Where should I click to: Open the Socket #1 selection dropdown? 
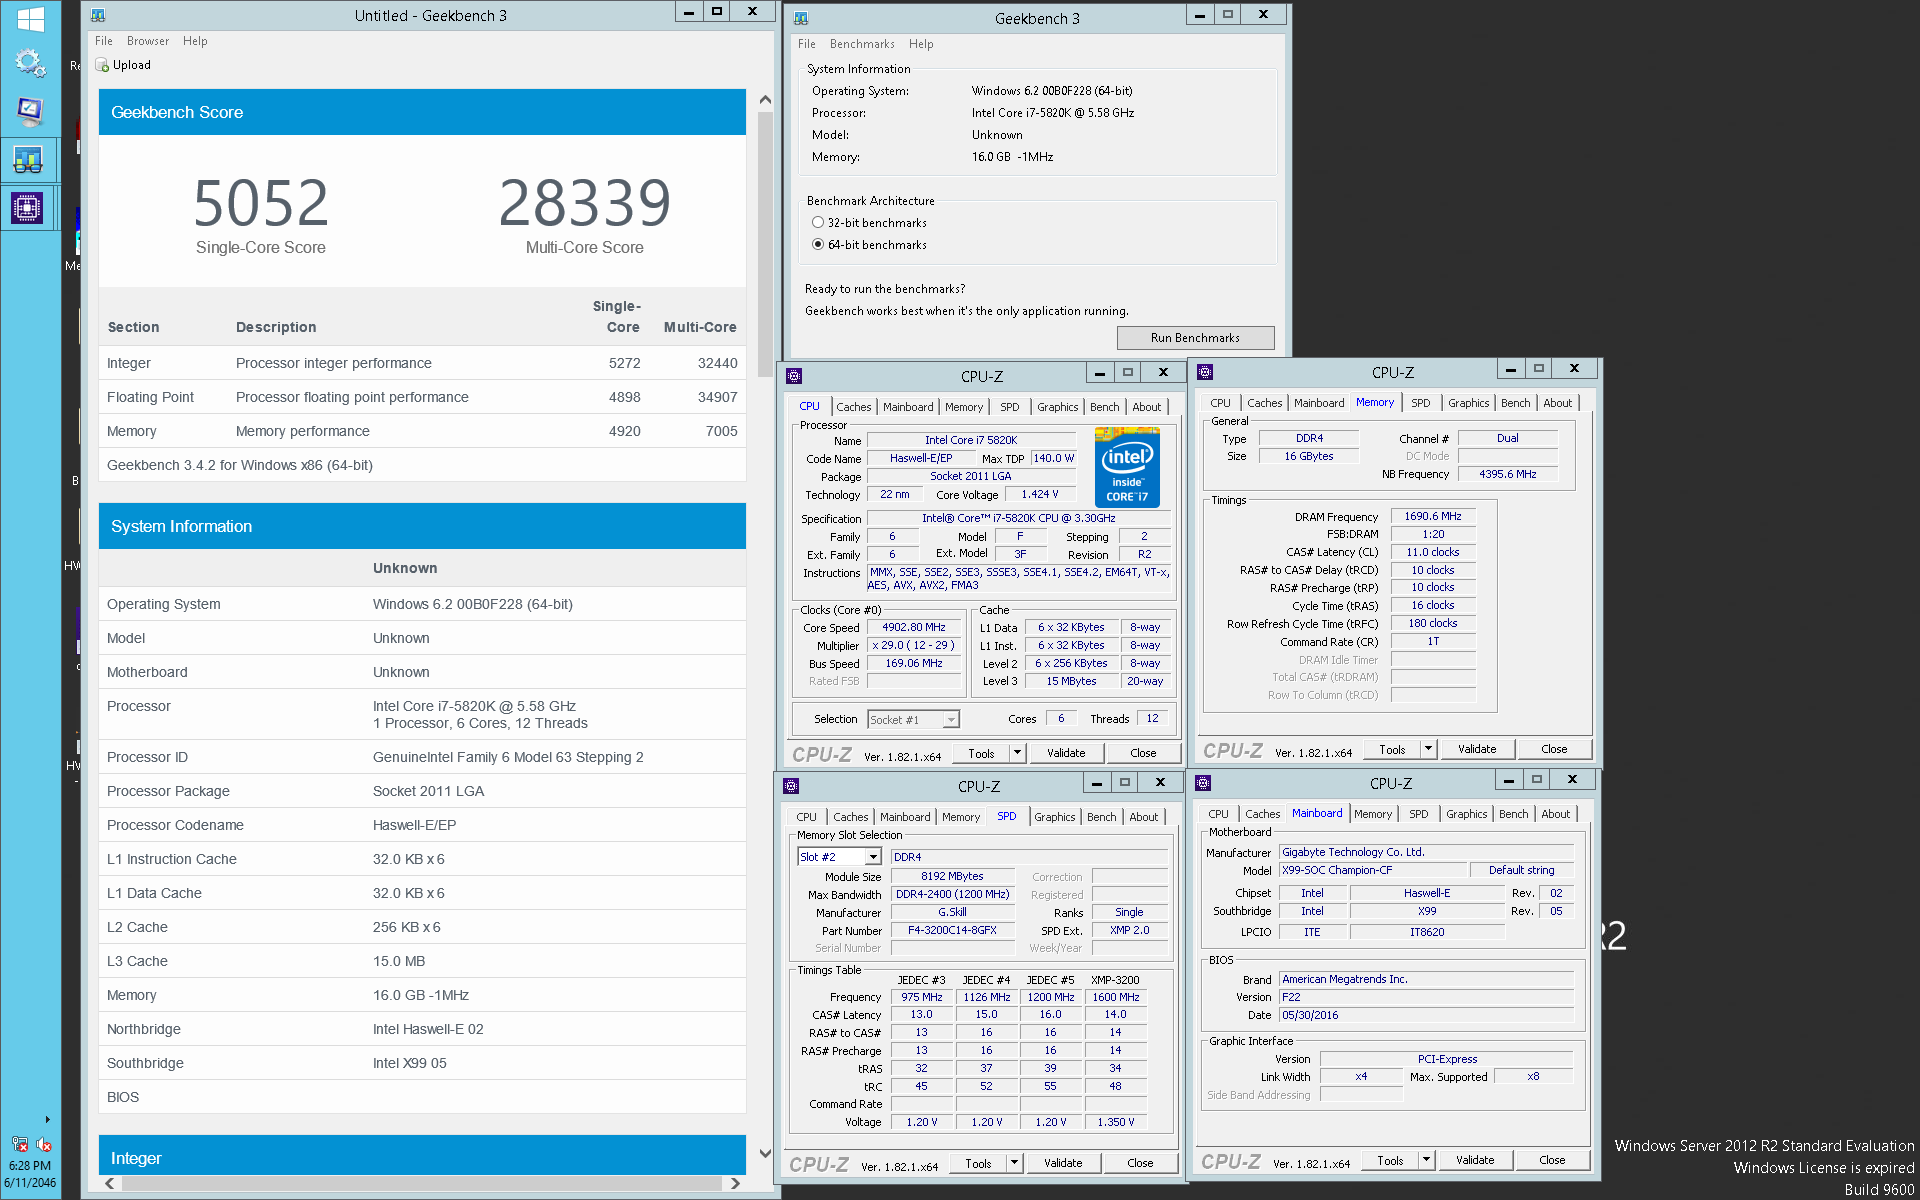tap(951, 720)
